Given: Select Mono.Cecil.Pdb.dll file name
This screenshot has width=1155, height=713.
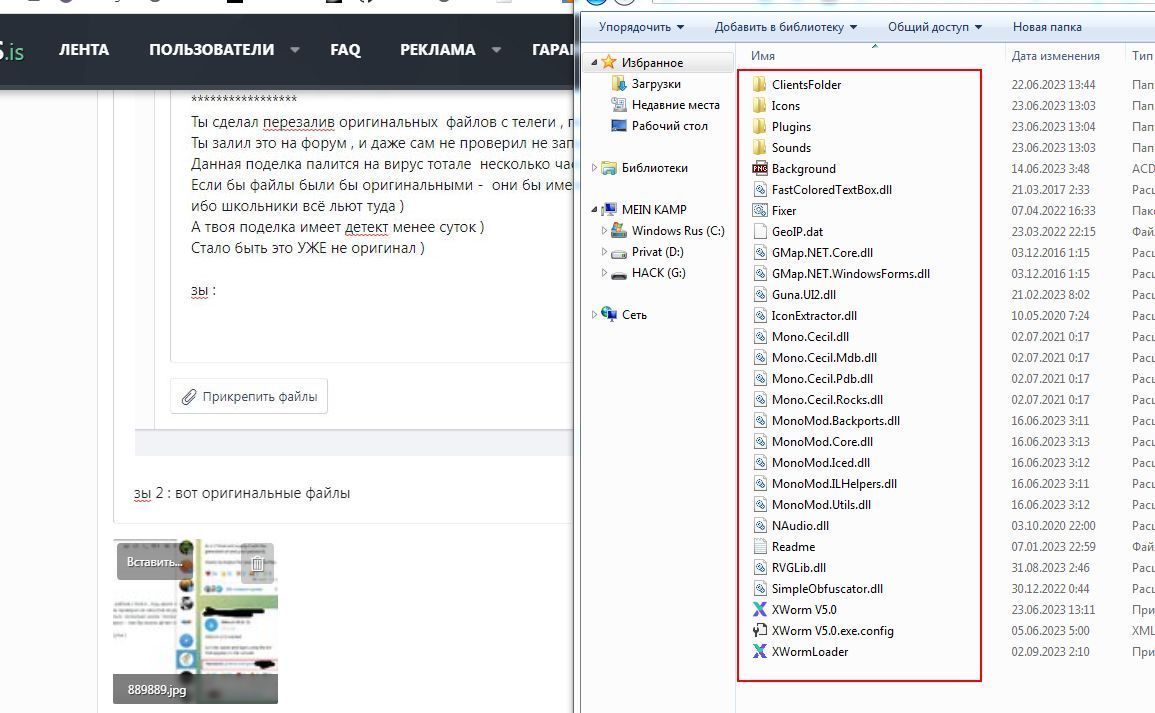Looking at the screenshot, I should point(822,379).
